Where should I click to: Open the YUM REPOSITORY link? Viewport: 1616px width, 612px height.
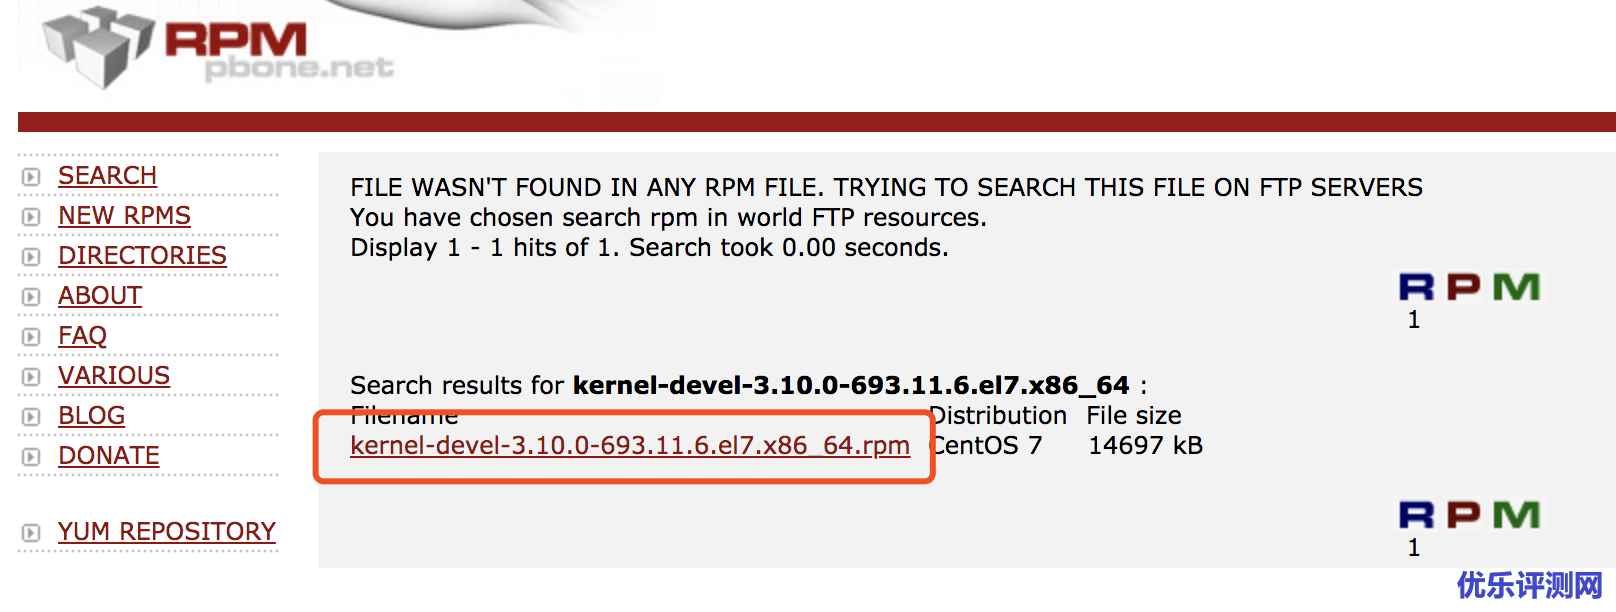pyautogui.click(x=166, y=532)
